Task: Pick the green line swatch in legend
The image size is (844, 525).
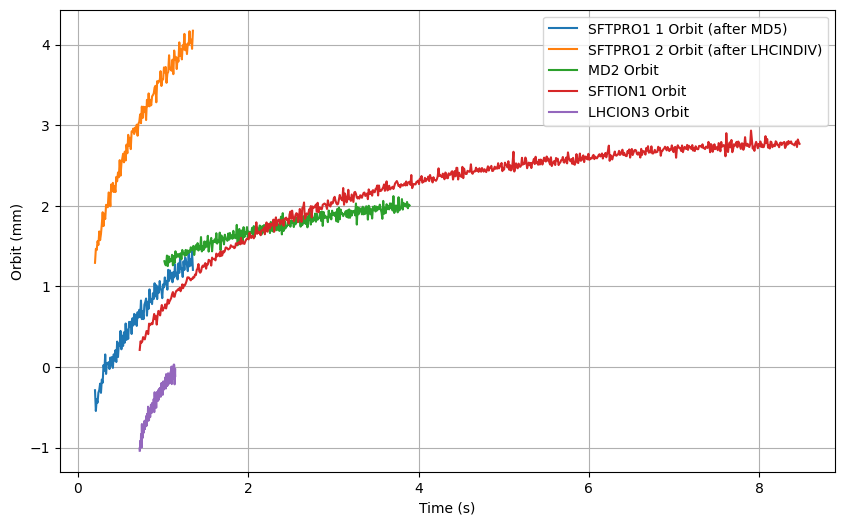Action: click(564, 71)
